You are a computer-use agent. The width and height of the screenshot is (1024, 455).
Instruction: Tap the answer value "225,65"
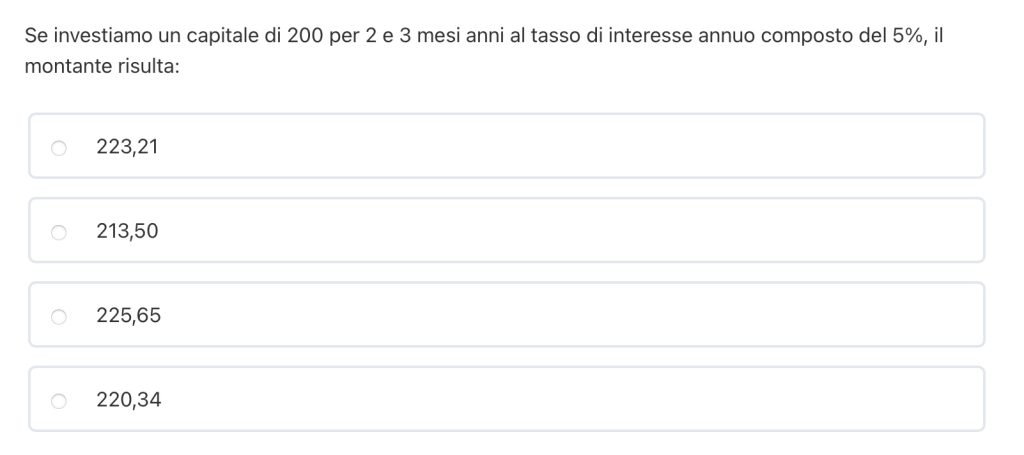pyautogui.click(x=128, y=317)
